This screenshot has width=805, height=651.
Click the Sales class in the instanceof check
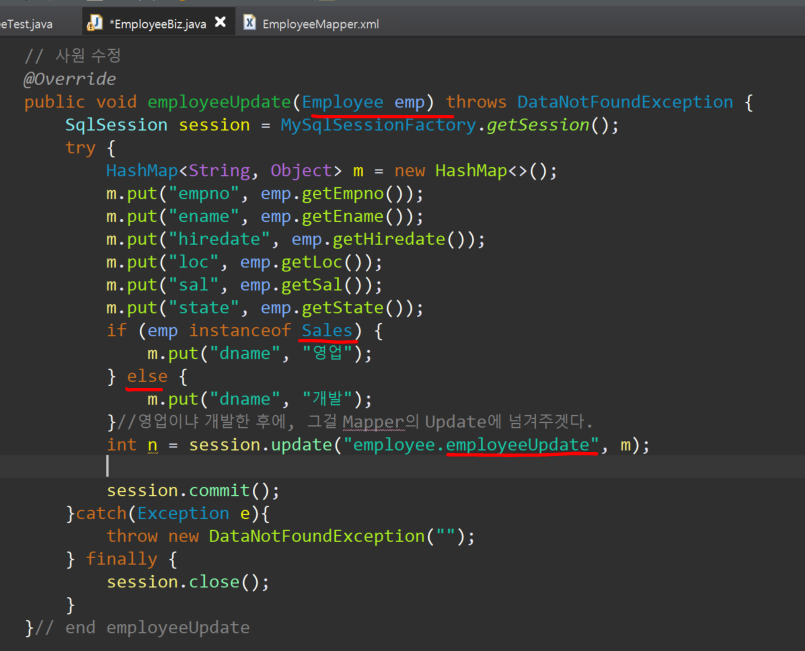pyautogui.click(x=327, y=331)
